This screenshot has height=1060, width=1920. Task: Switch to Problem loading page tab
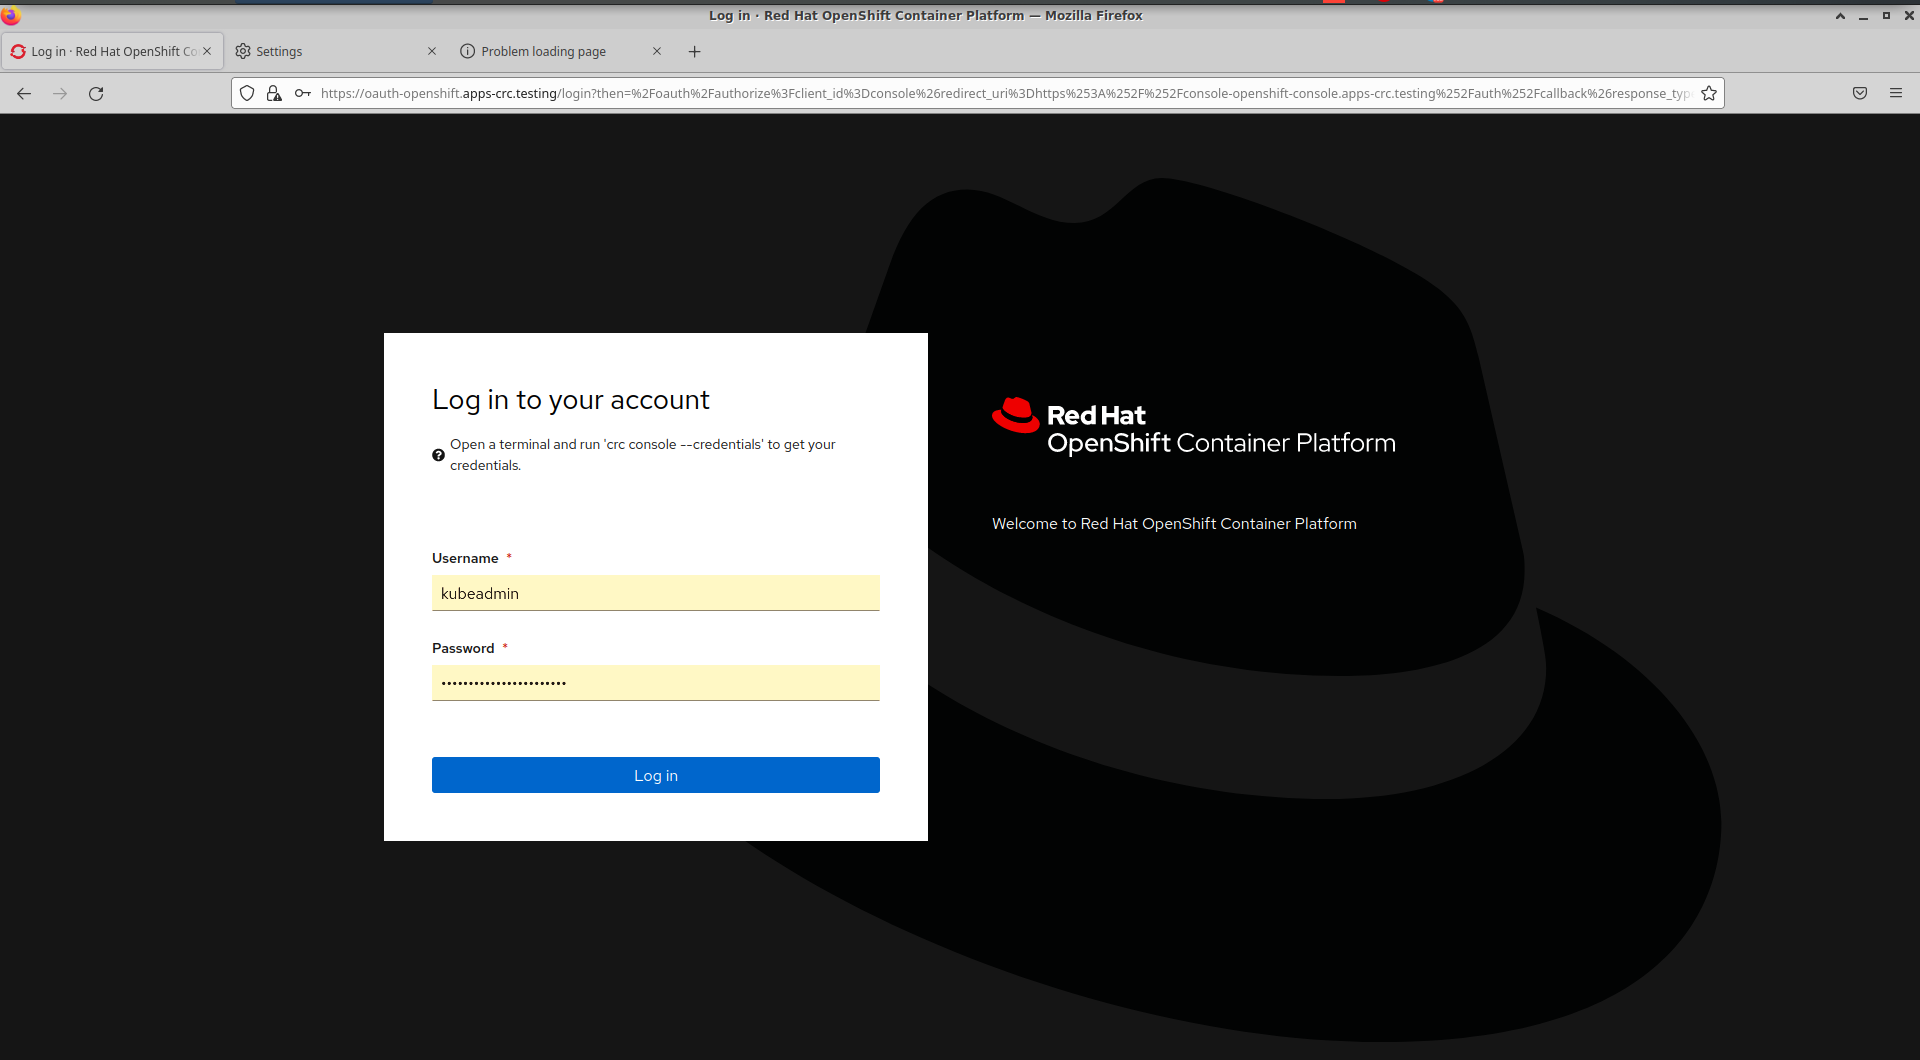(x=561, y=51)
